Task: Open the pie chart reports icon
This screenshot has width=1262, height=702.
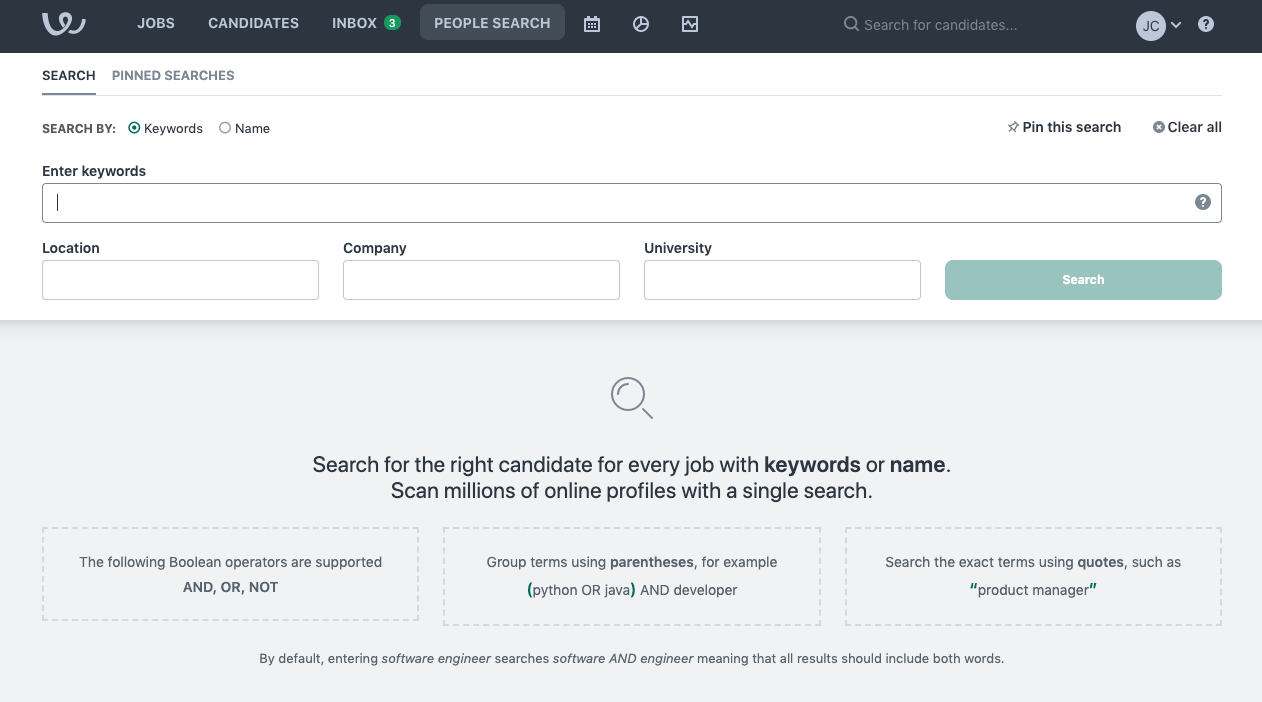Action: (641, 24)
